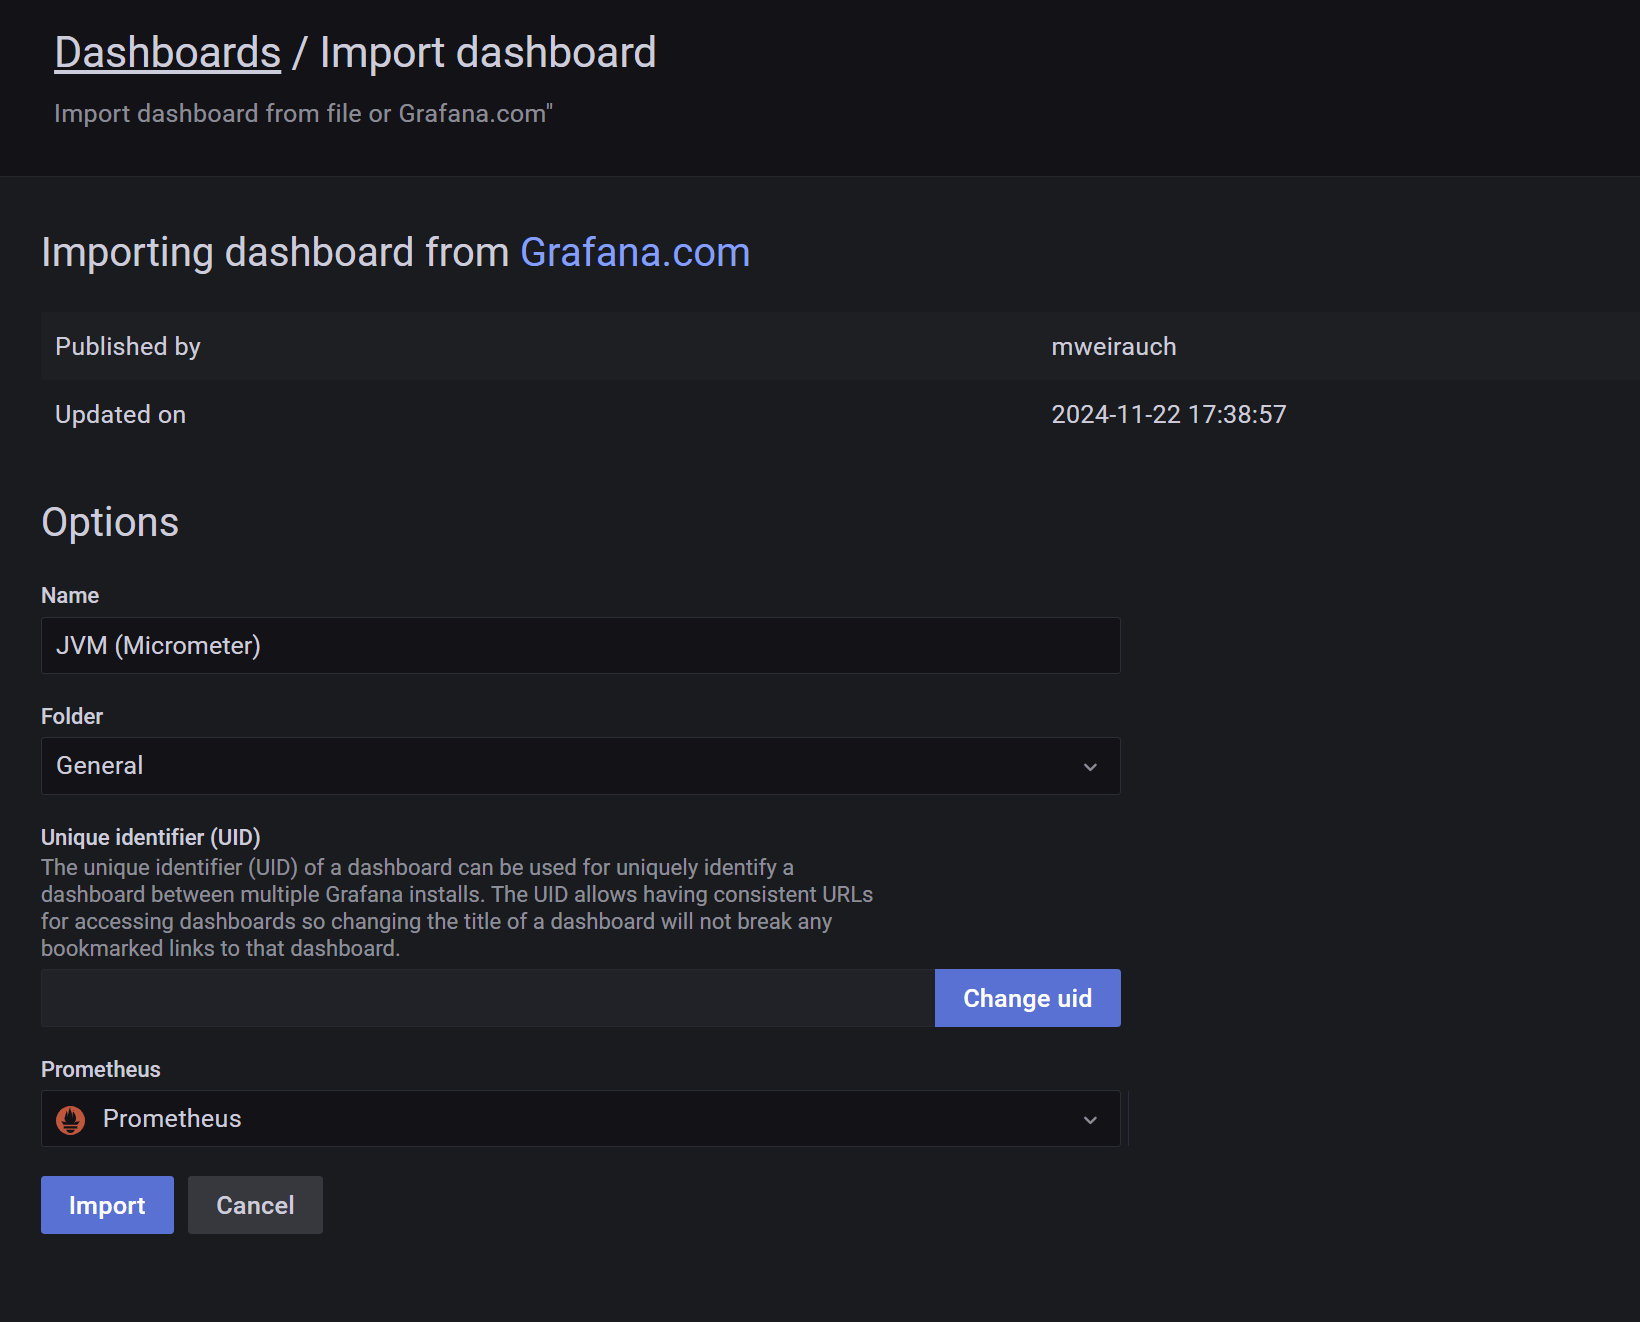Expand the Prometheus dropdown chevron
The height and width of the screenshot is (1322, 1640).
pyautogui.click(x=1090, y=1120)
